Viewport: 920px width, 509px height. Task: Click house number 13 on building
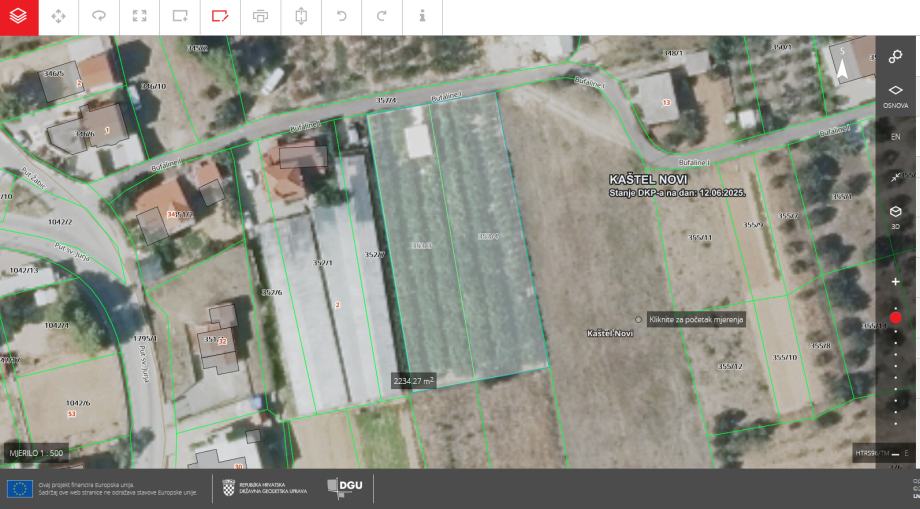point(666,103)
